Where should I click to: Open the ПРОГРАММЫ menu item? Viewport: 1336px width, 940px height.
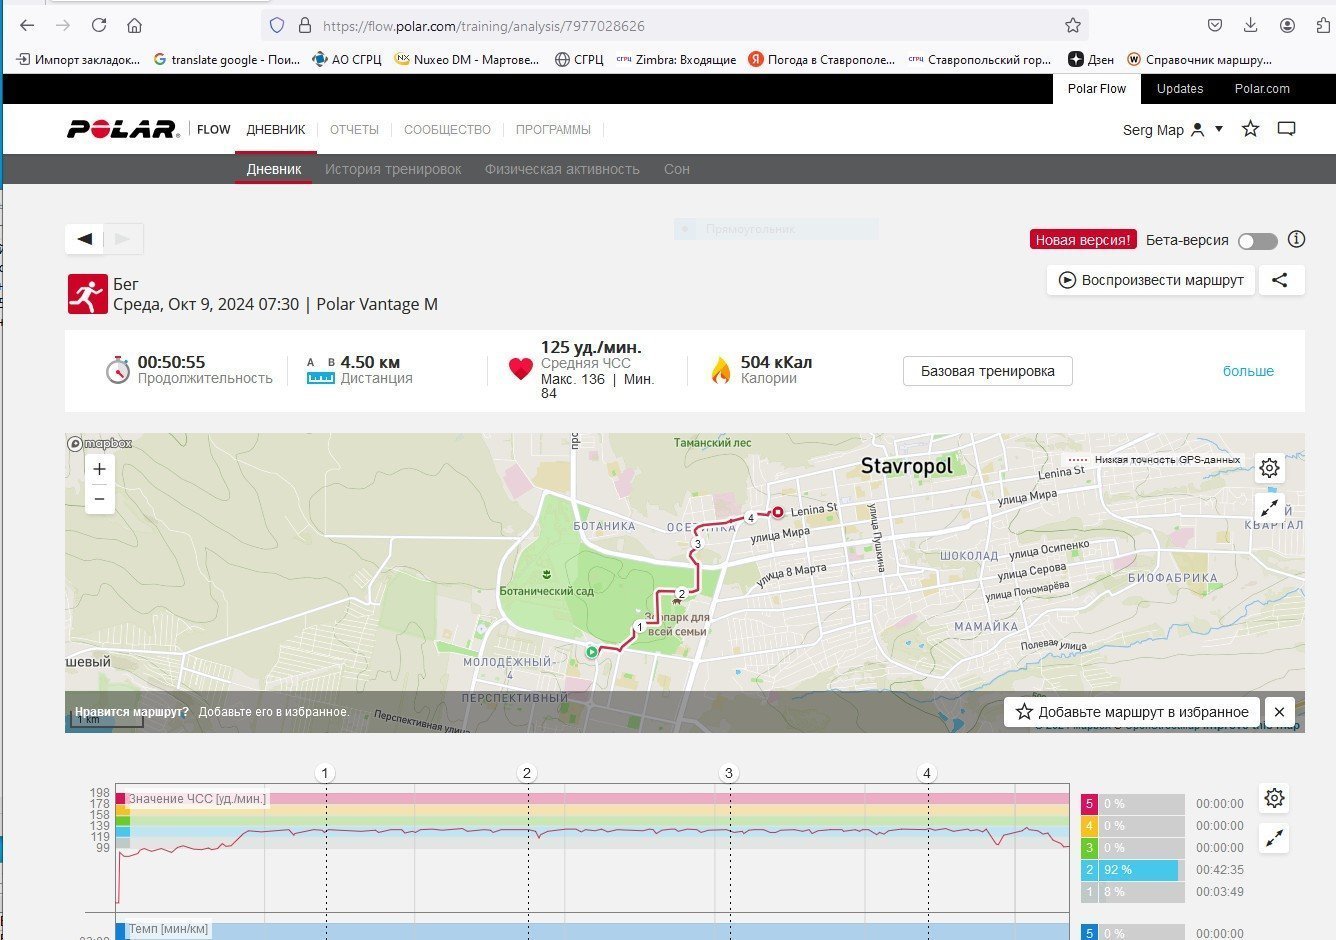[553, 129]
